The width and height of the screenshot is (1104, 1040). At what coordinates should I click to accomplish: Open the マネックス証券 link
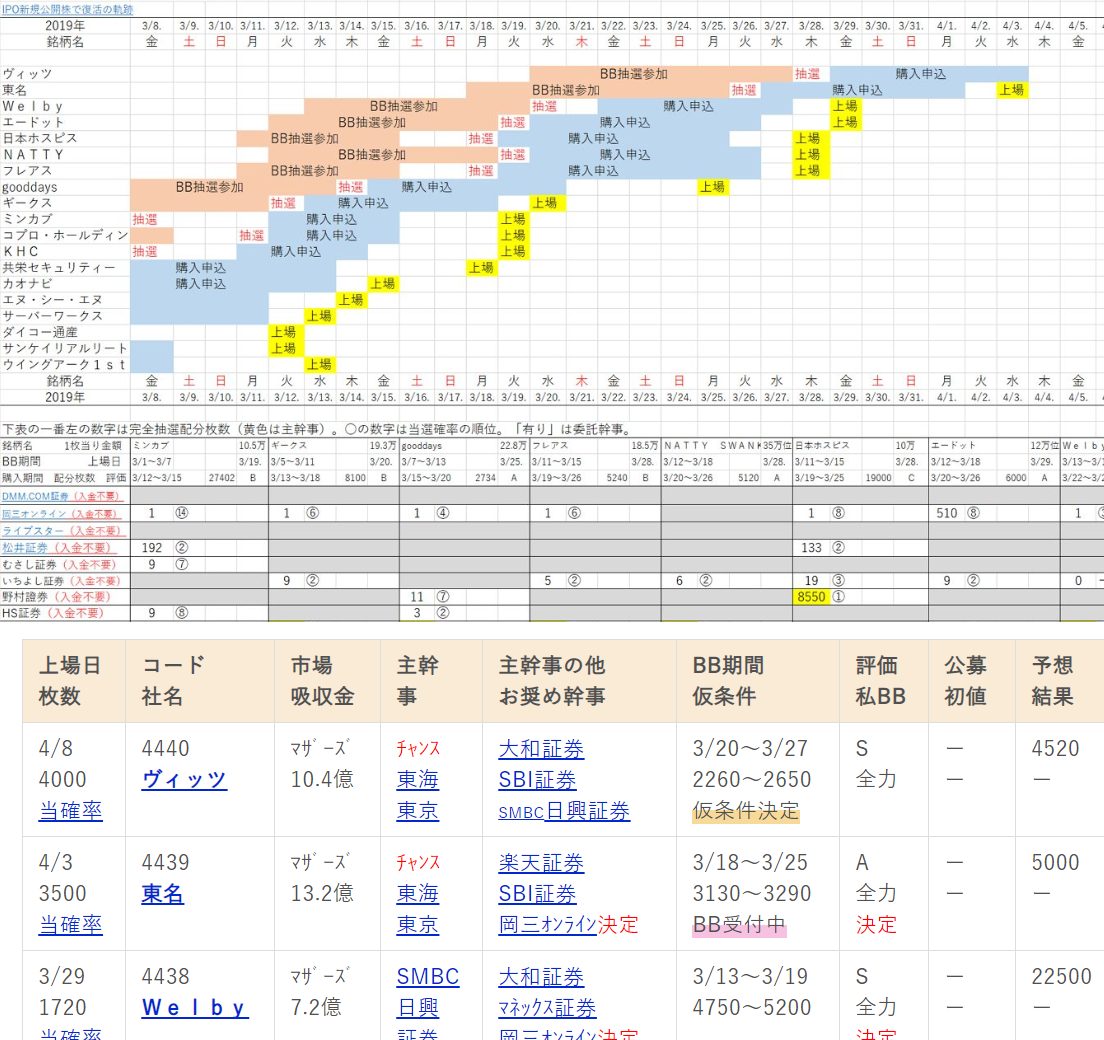547,1008
